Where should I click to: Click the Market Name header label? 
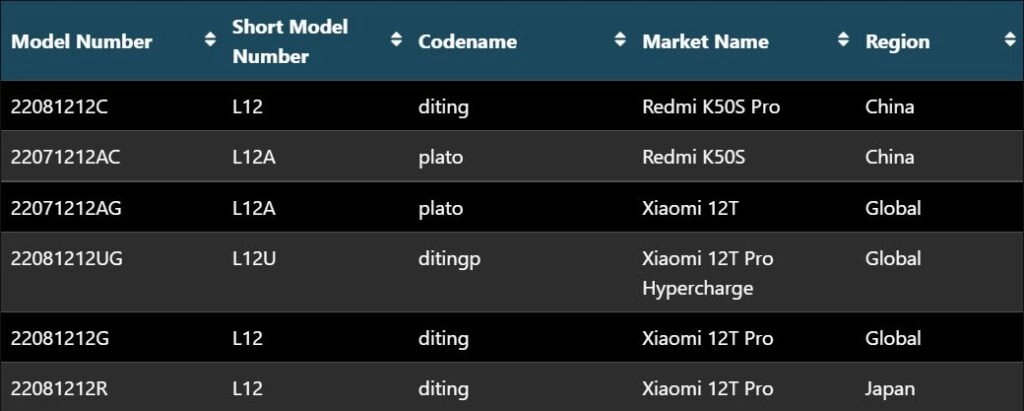click(x=705, y=42)
